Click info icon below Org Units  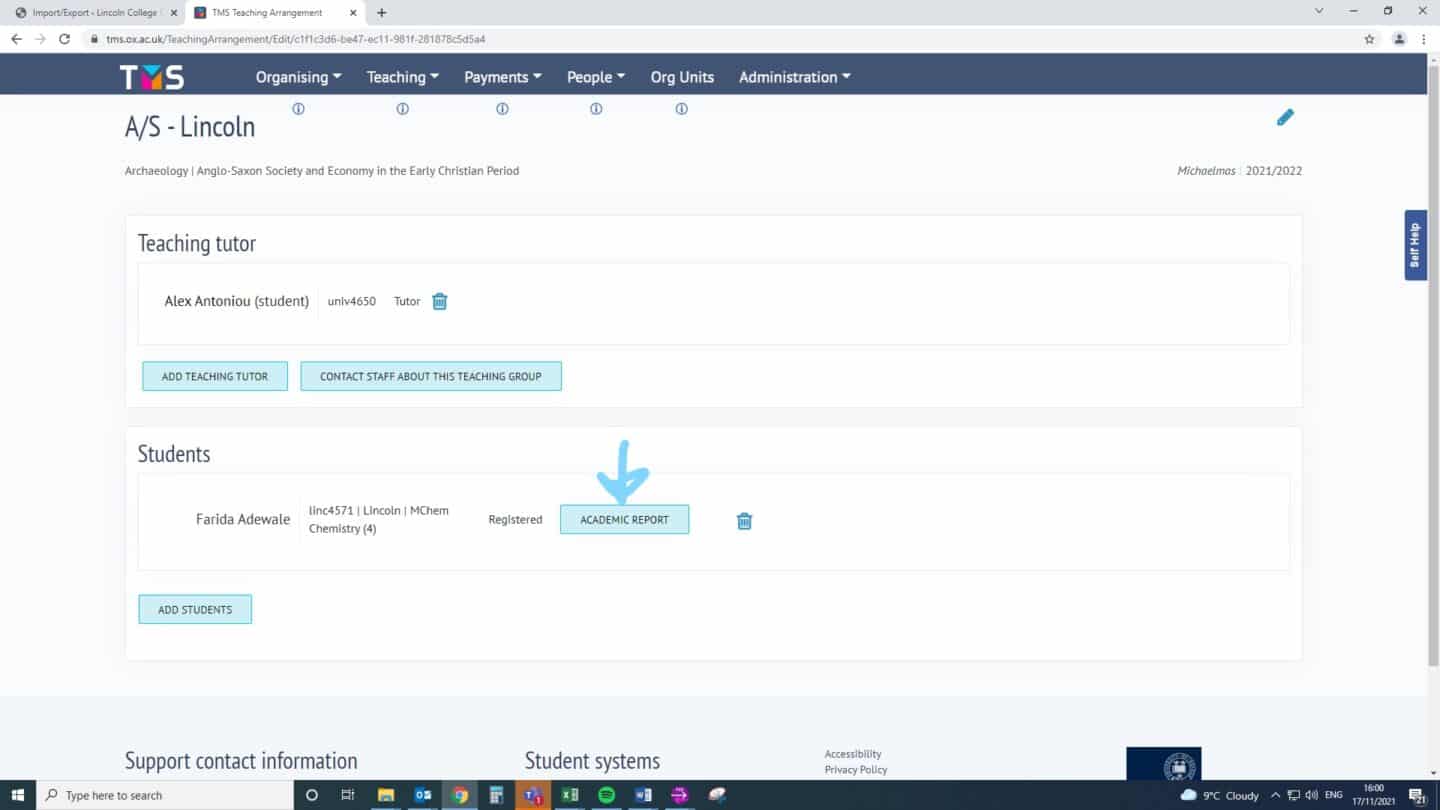[681, 109]
